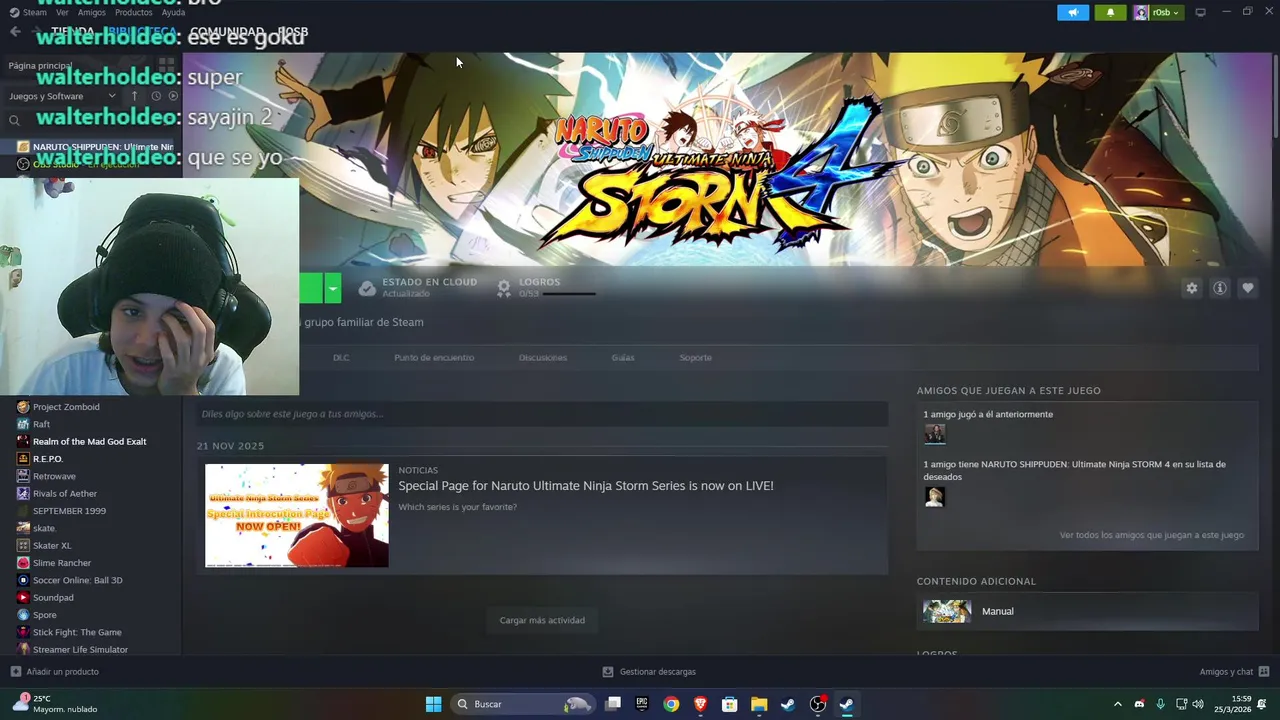Go to the COMUNIDAD section

click(227, 32)
